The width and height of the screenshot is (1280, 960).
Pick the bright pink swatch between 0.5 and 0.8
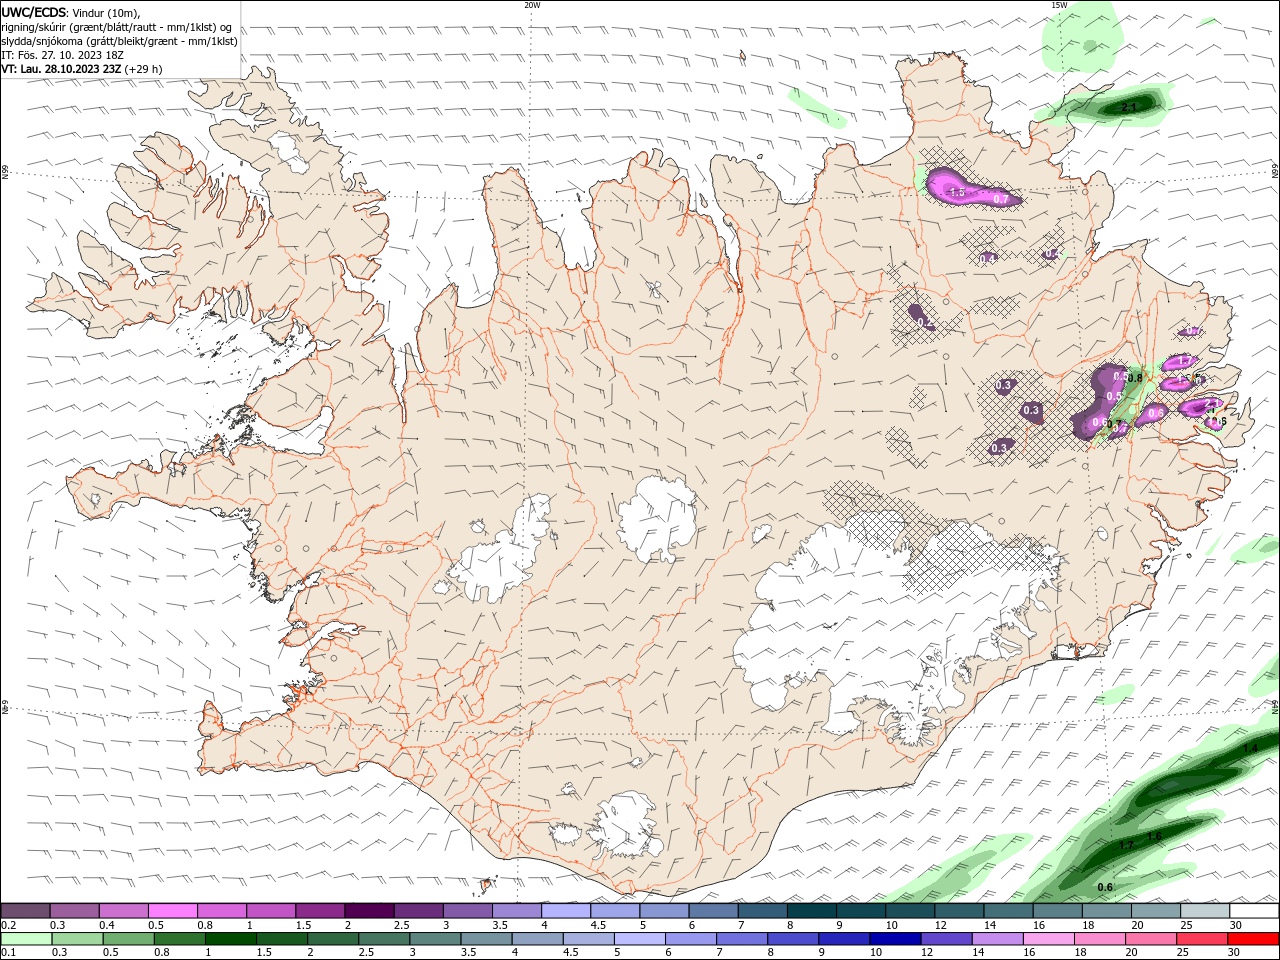tap(173, 911)
